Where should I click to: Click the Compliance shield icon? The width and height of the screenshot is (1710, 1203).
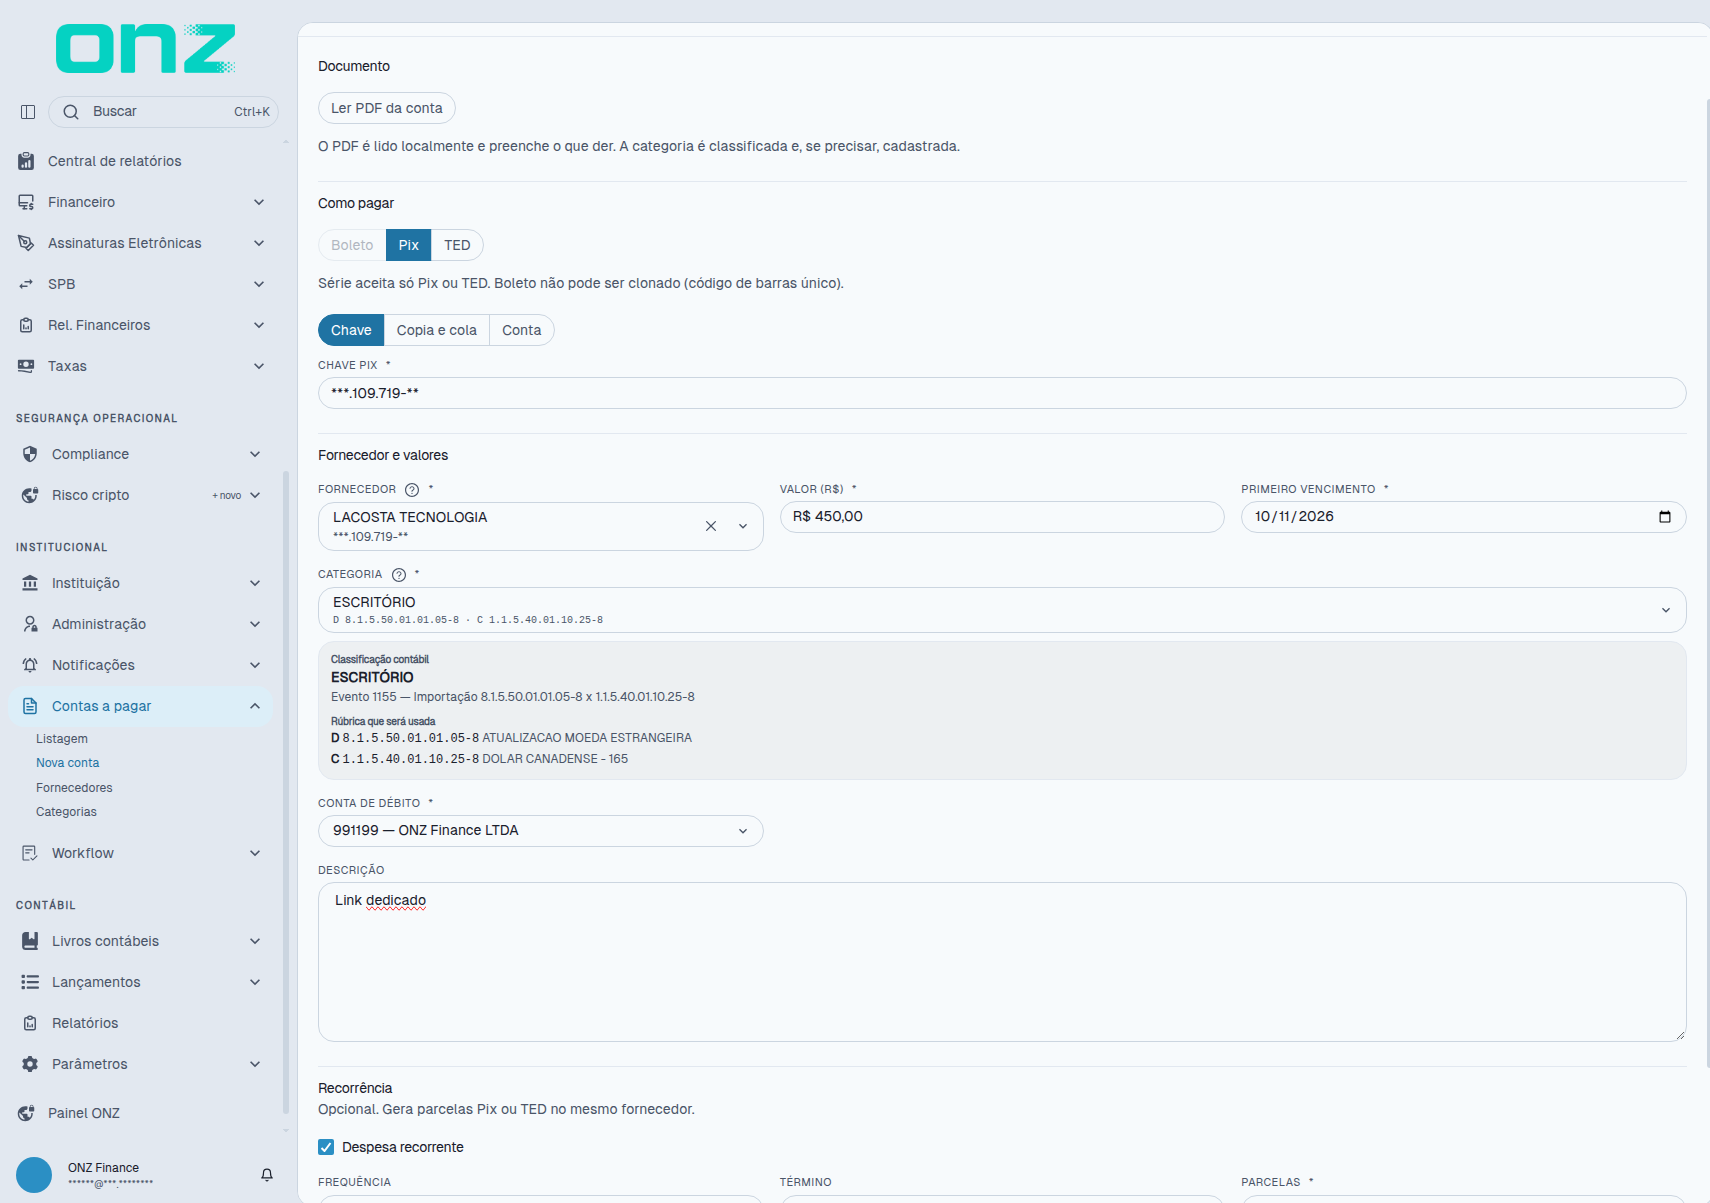point(30,454)
